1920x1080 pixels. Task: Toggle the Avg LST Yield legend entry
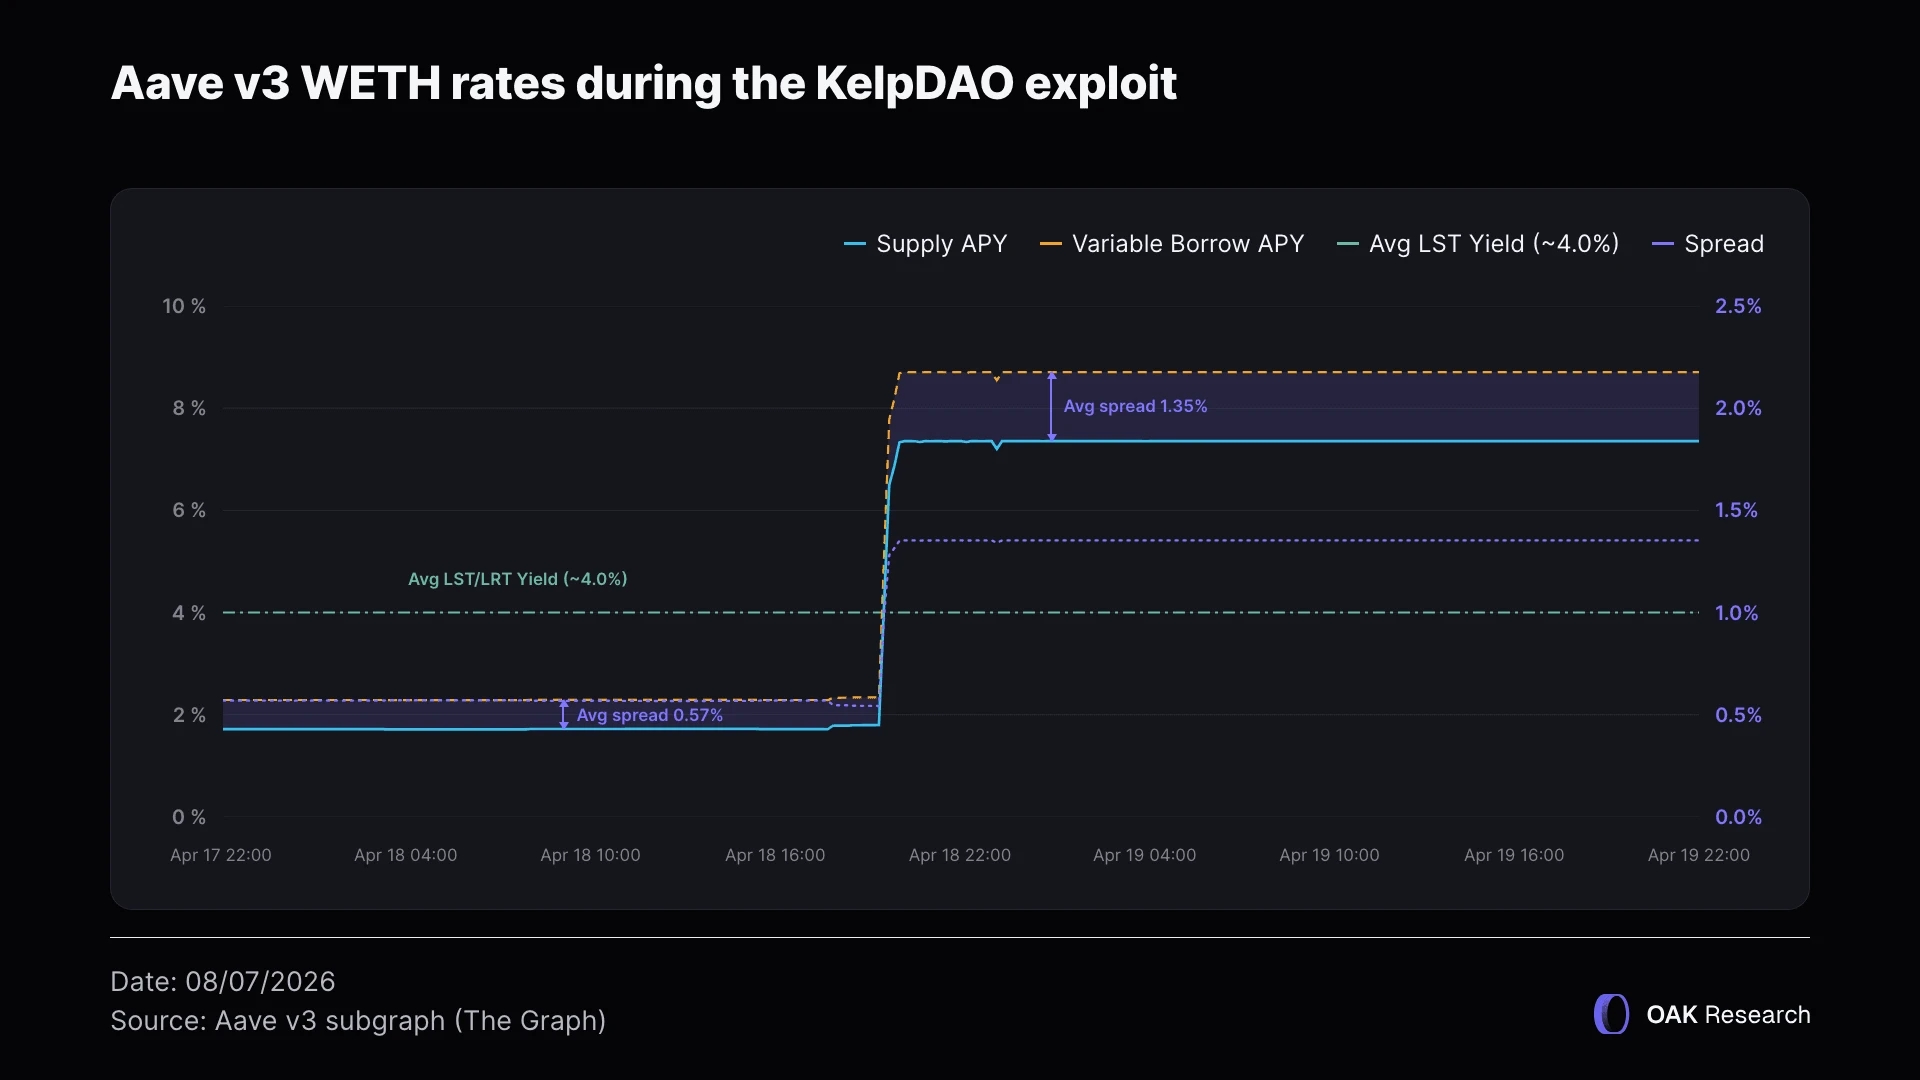1478,244
